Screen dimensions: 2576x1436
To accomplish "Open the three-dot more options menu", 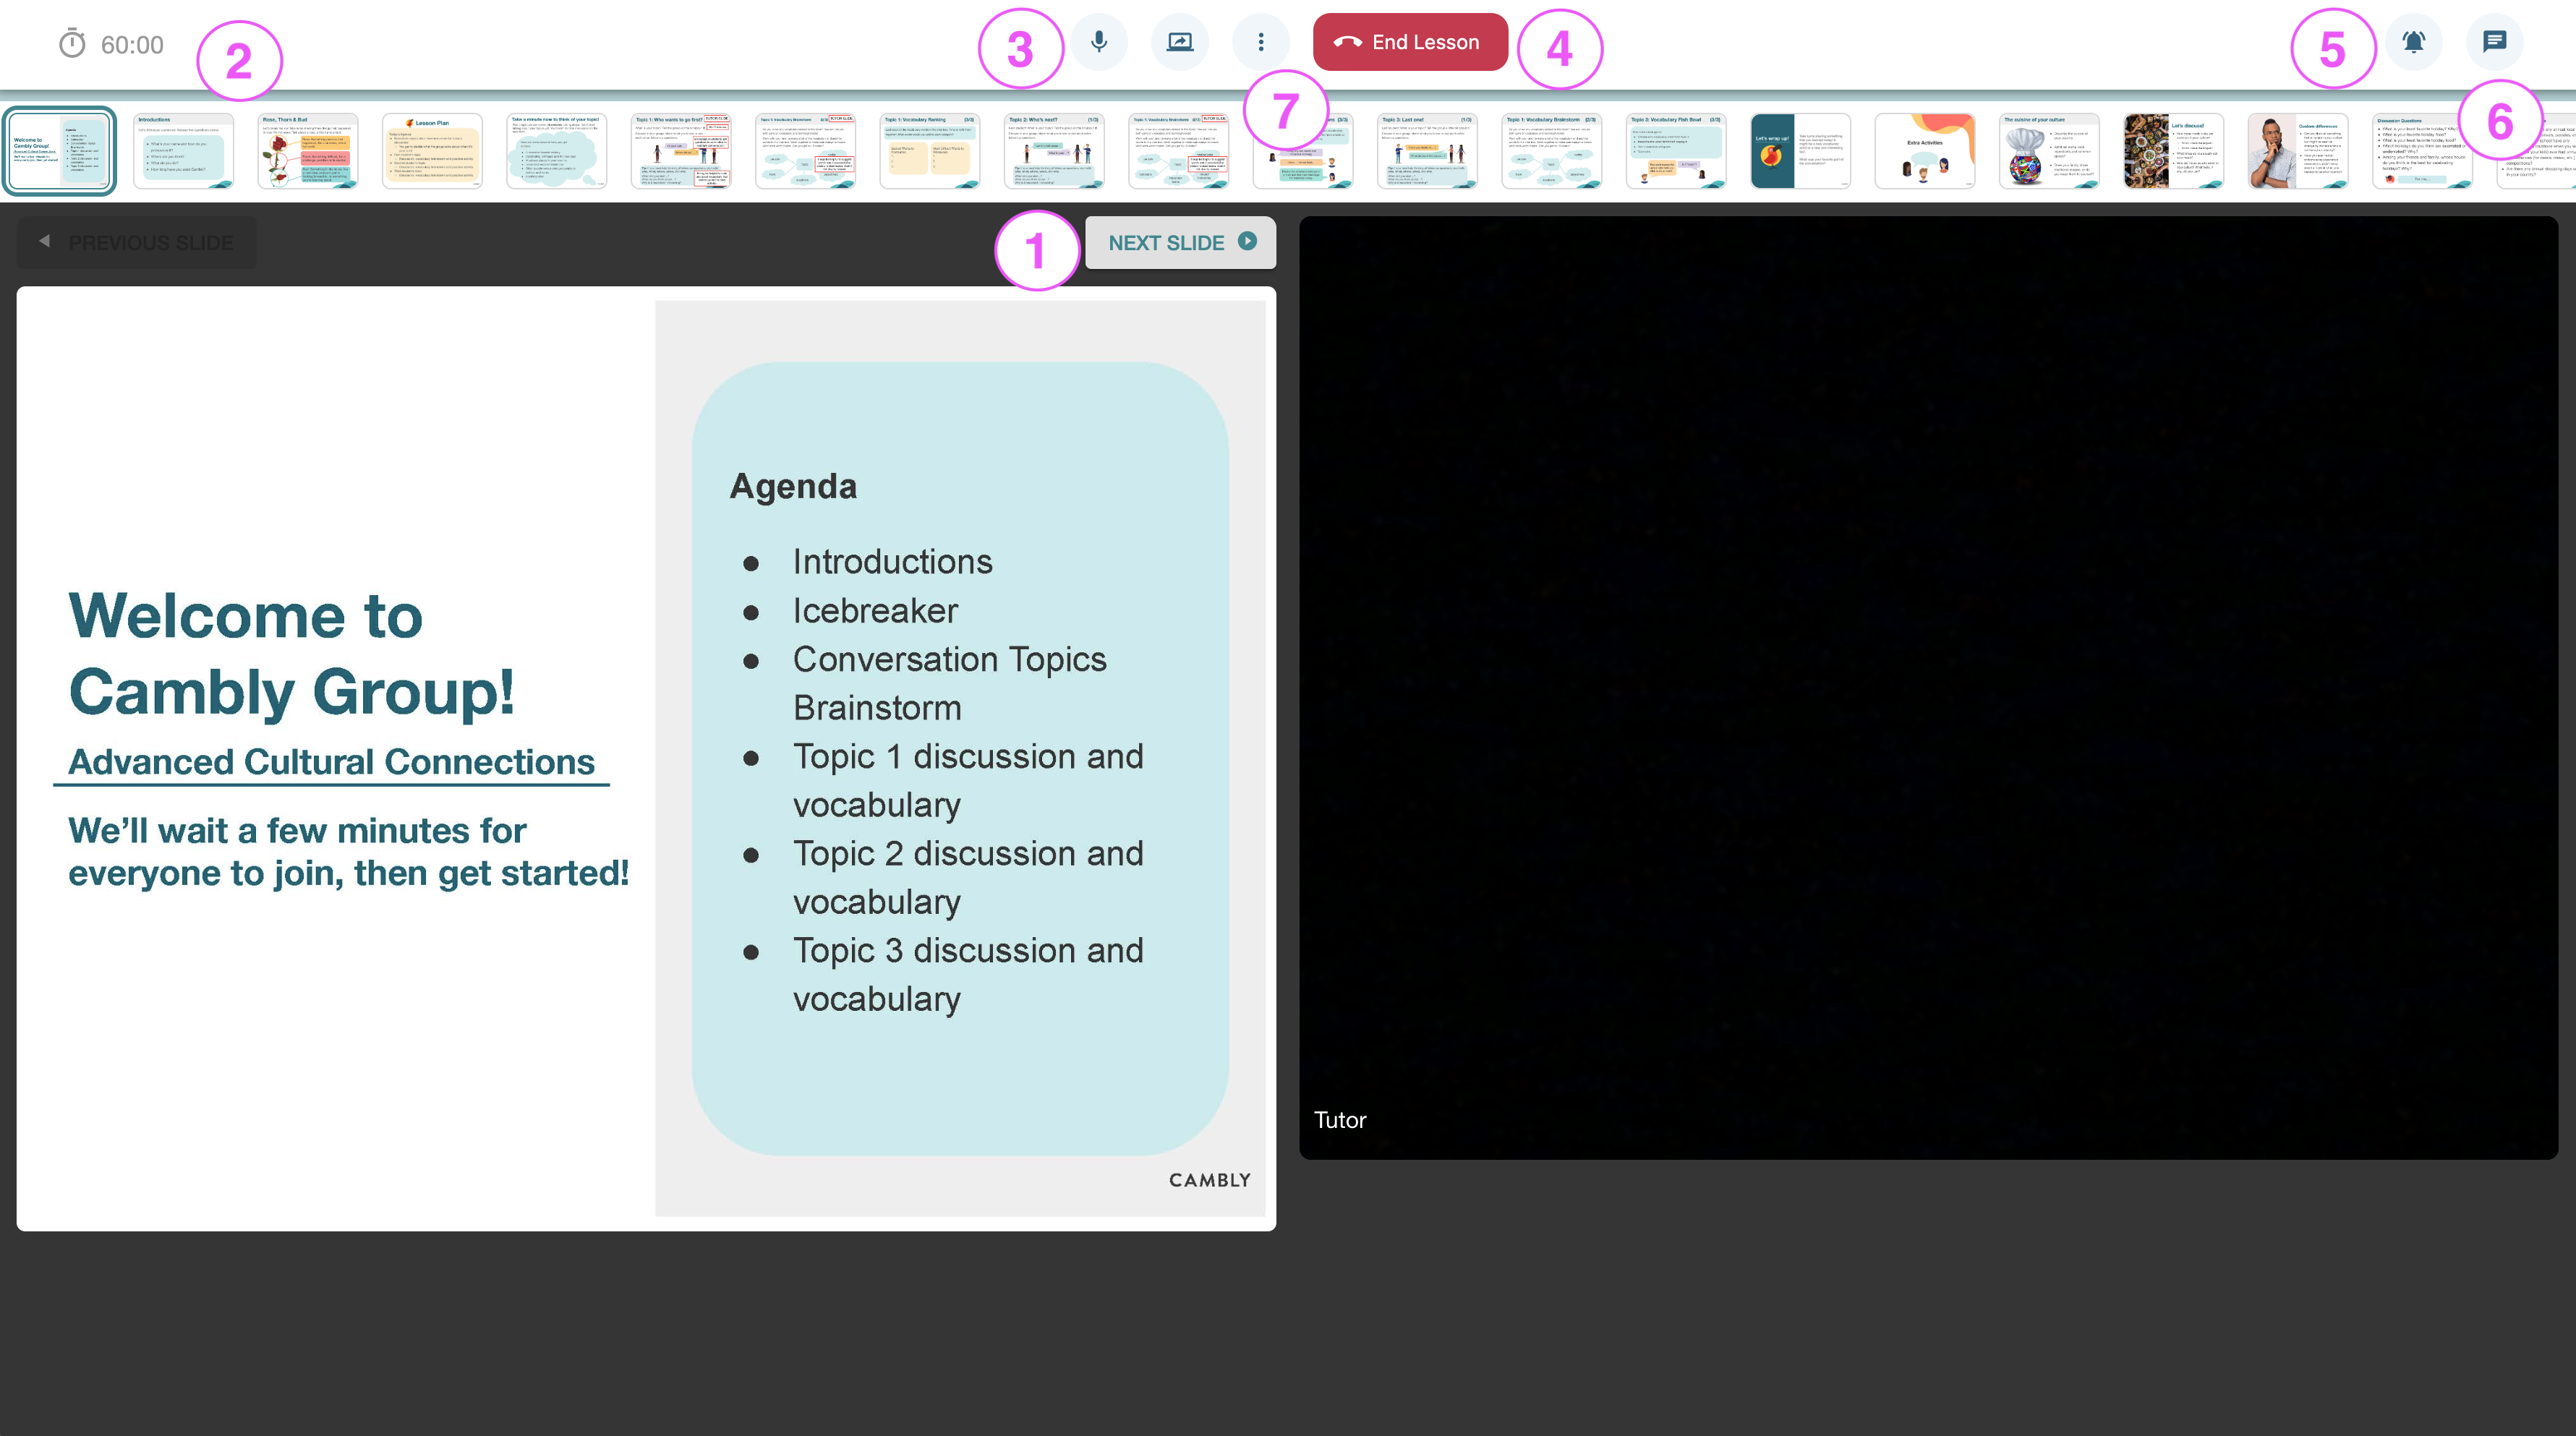I will point(1261,42).
